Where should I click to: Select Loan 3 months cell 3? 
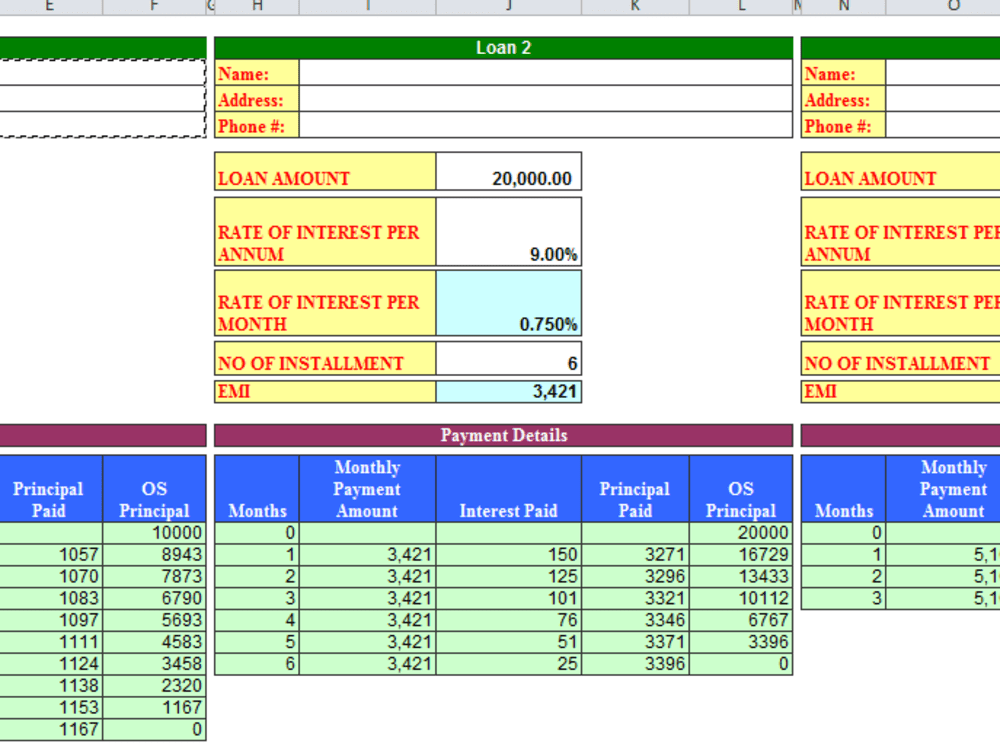(844, 598)
